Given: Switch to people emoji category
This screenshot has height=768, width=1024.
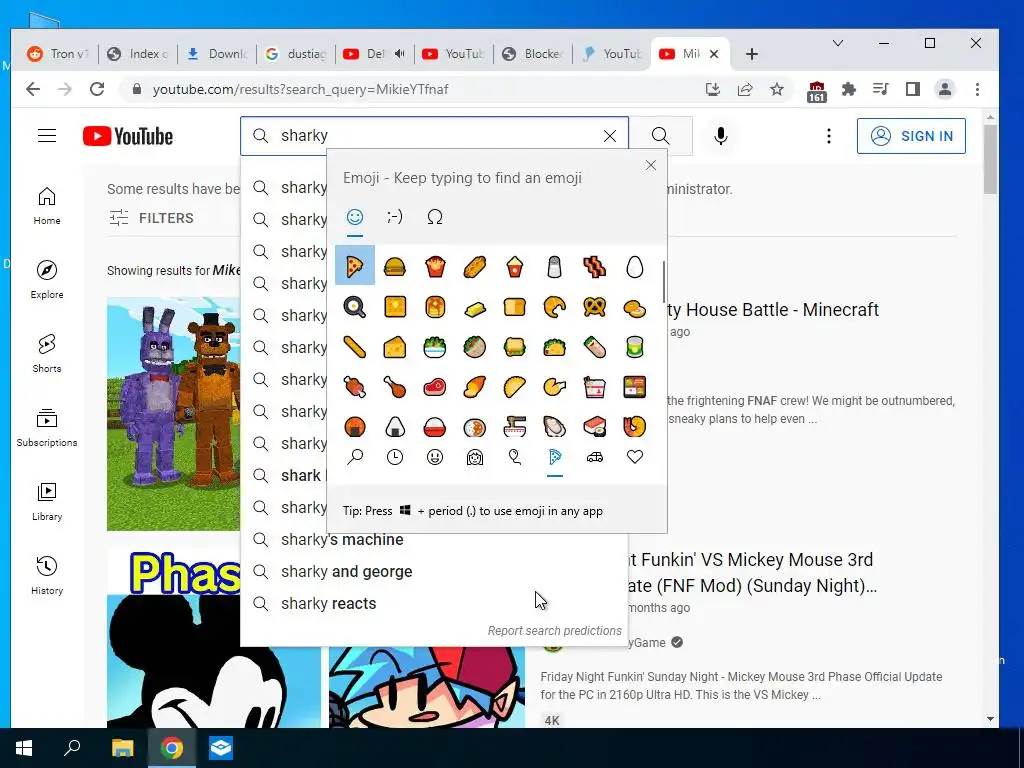Looking at the screenshot, I should [475, 457].
